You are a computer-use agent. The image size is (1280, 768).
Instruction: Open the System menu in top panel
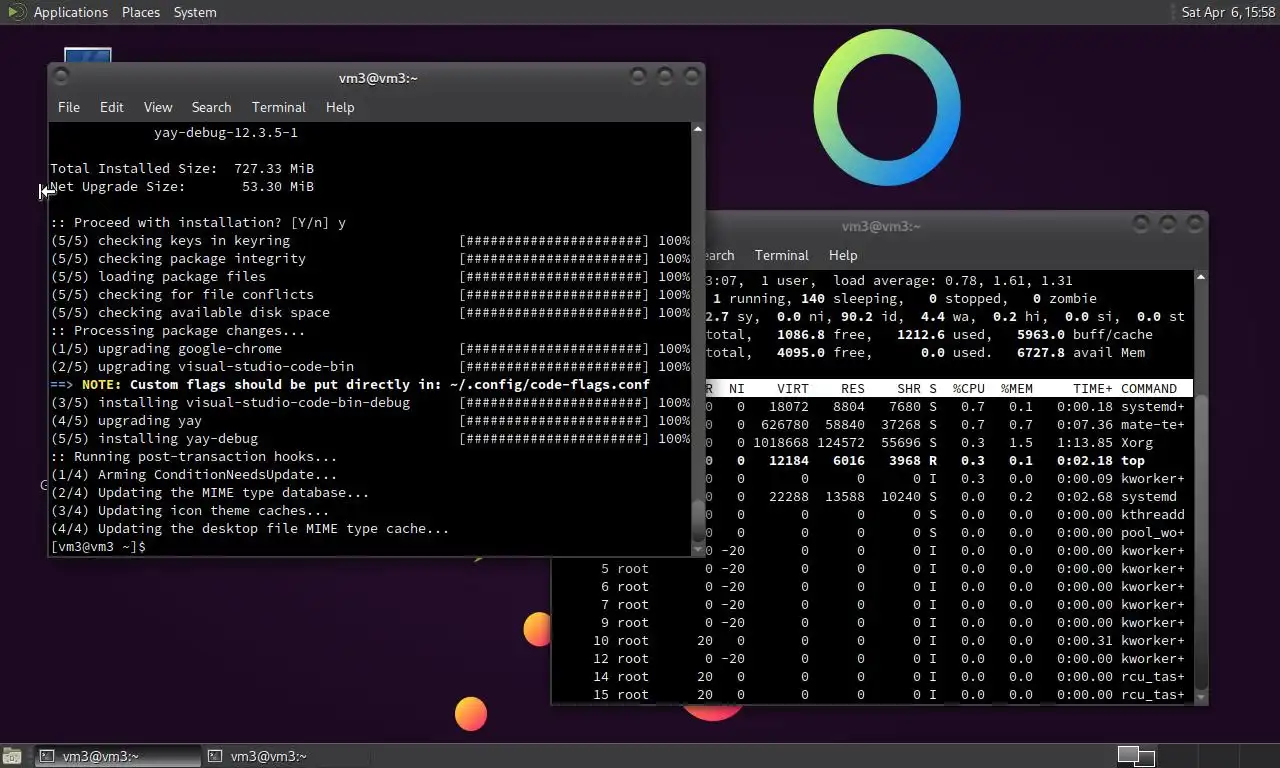pyautogui.click(x=195, y=12)
